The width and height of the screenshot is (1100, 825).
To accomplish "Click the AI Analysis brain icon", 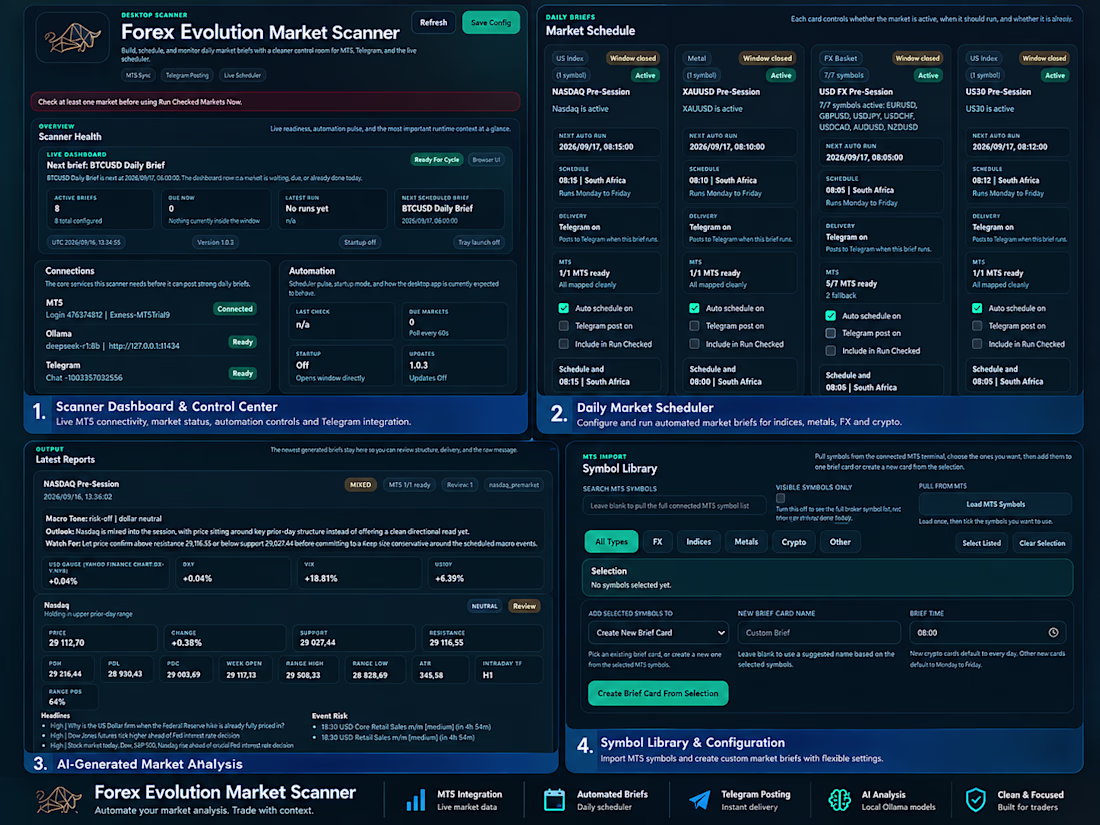I will pyautogui.click(x=839, y=800).
